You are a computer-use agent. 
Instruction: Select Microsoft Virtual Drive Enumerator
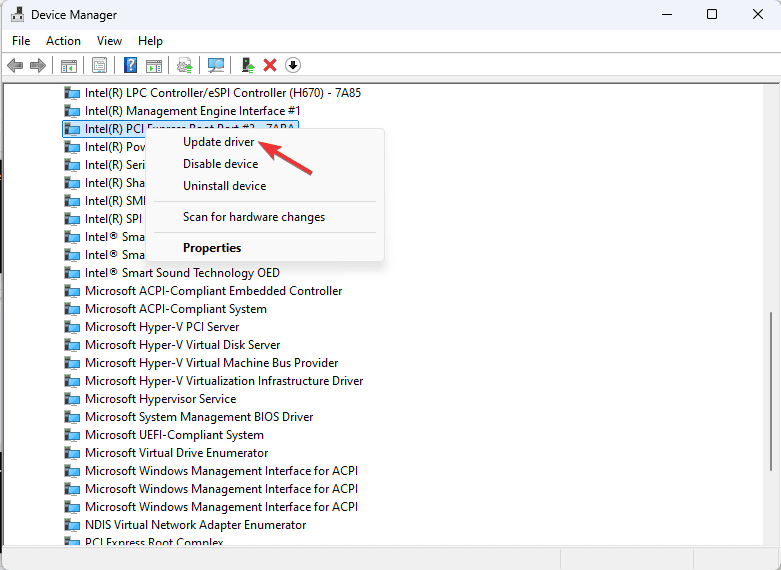click(176, 453)
